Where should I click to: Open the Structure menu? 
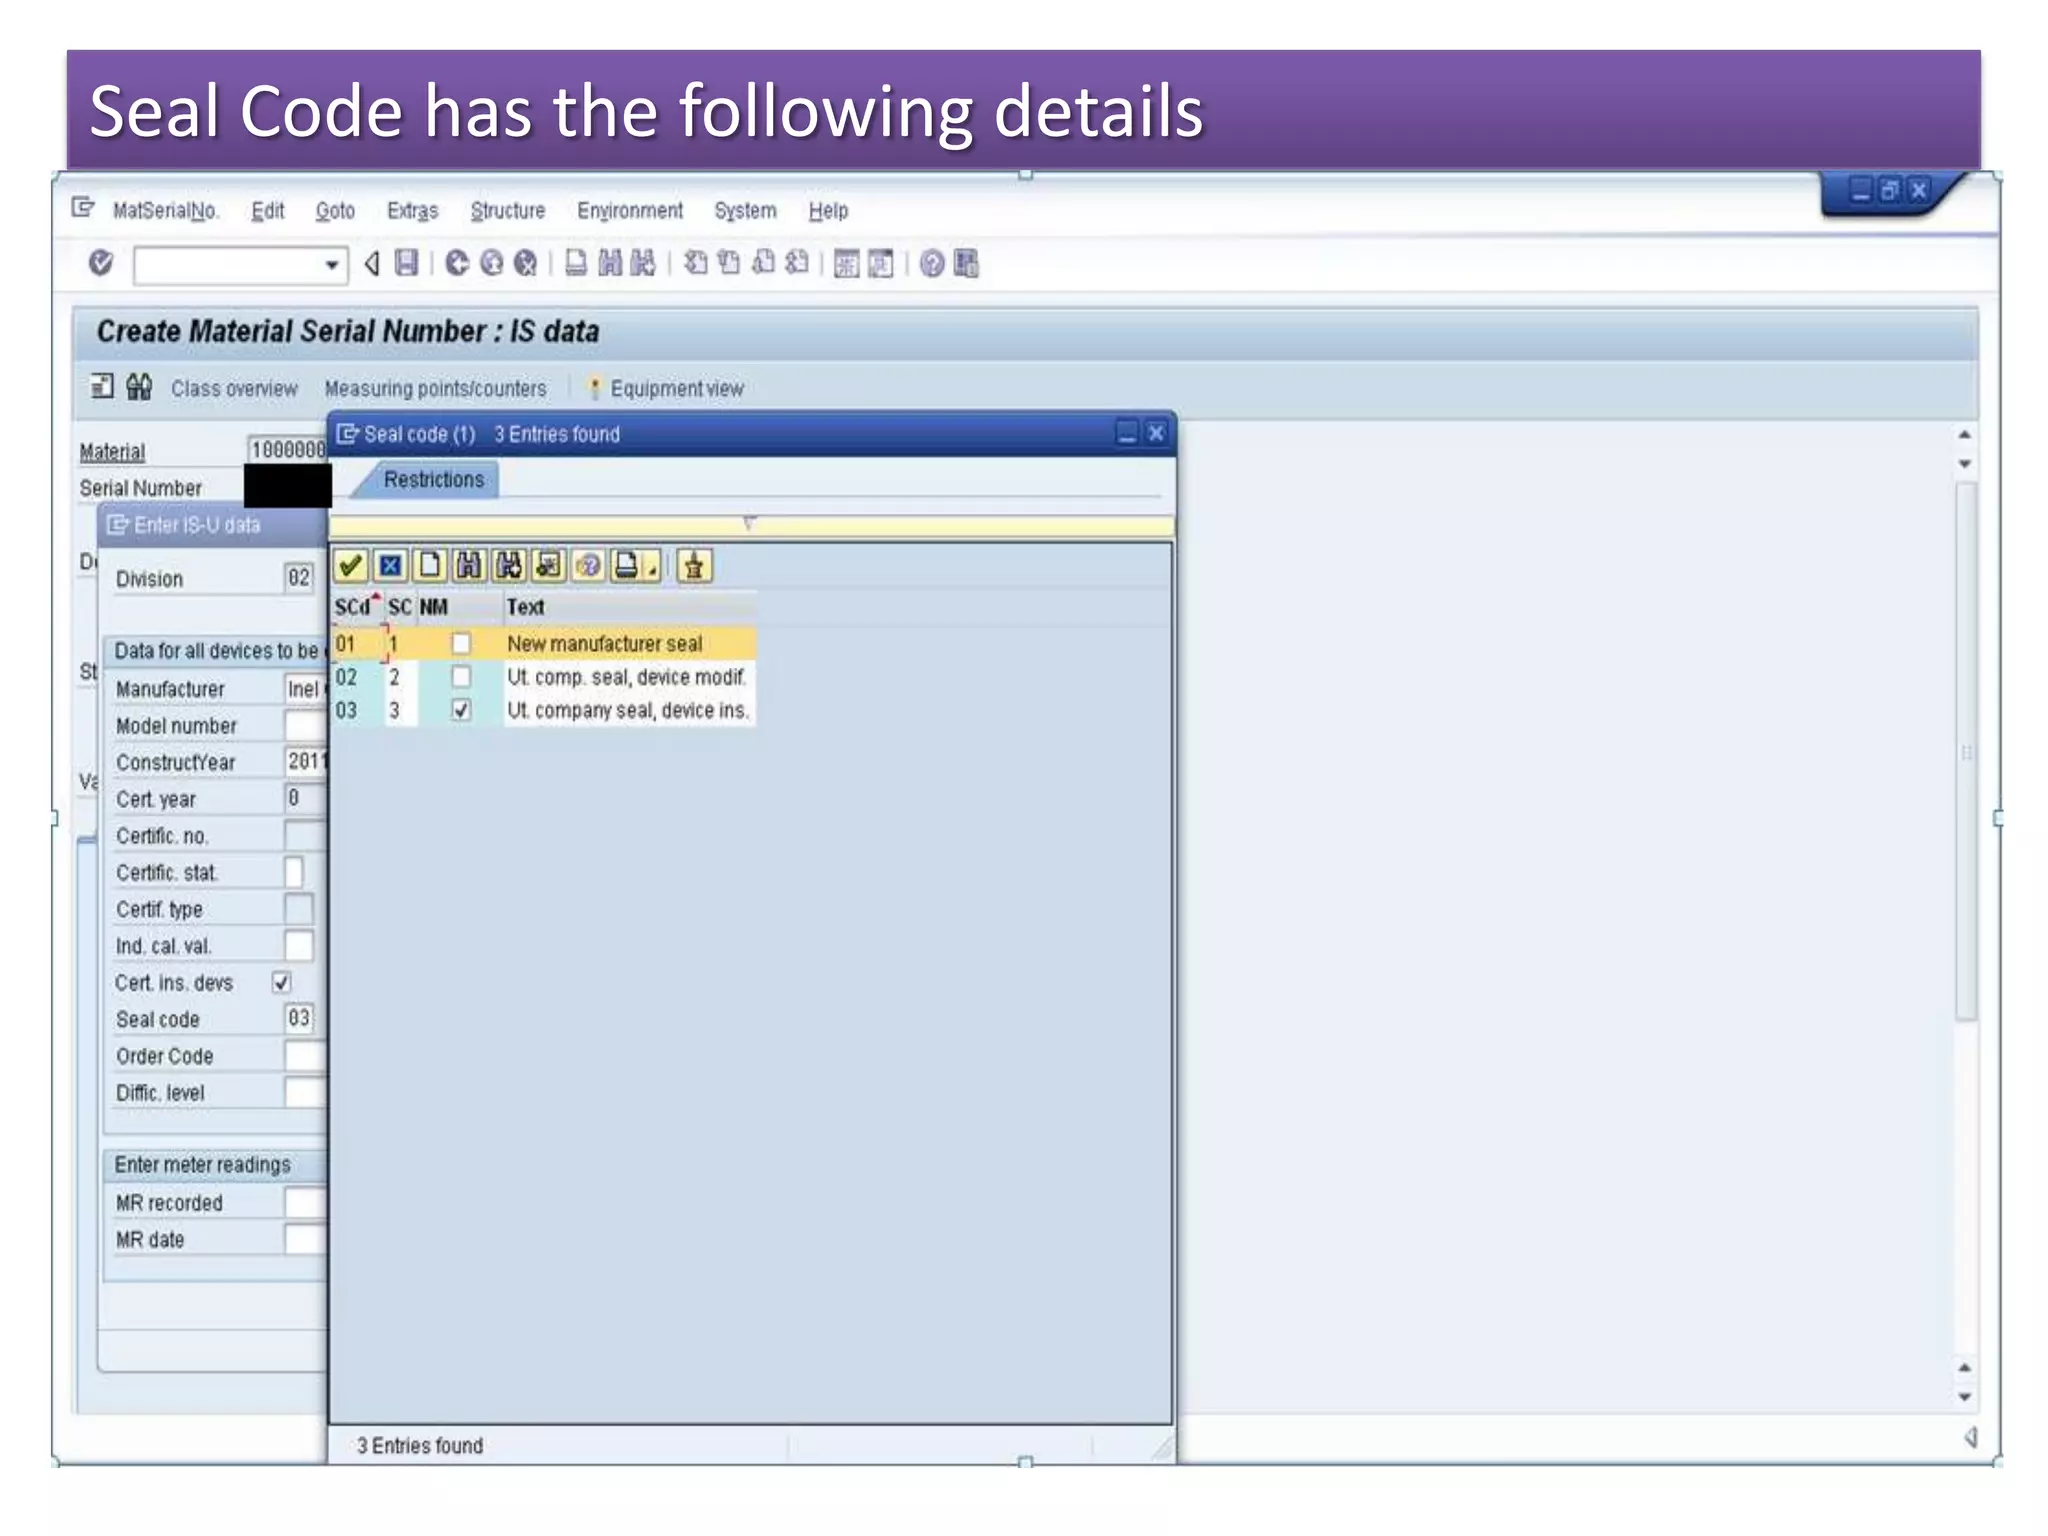(508, 210)
